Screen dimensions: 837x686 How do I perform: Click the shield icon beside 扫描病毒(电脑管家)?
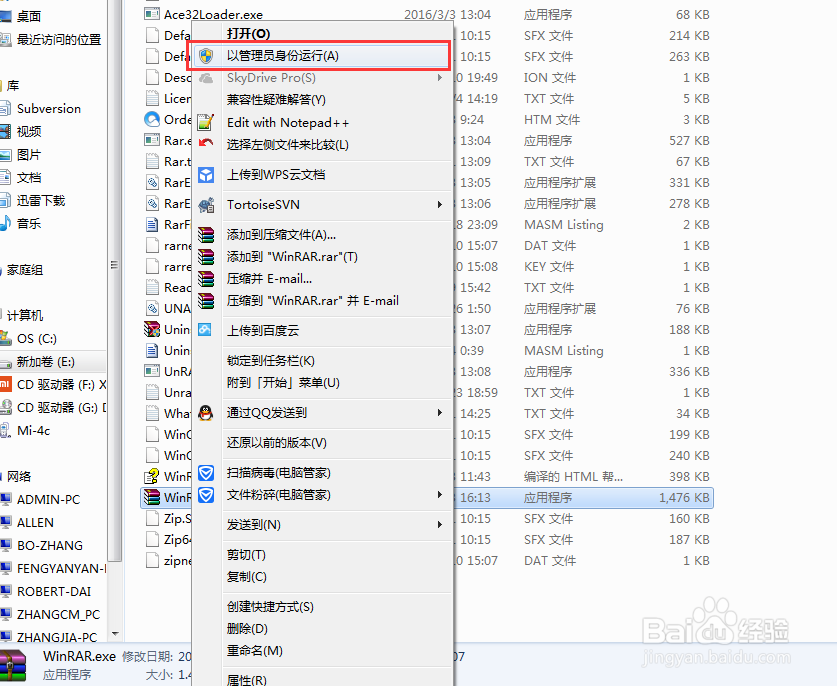coord(206,472)
